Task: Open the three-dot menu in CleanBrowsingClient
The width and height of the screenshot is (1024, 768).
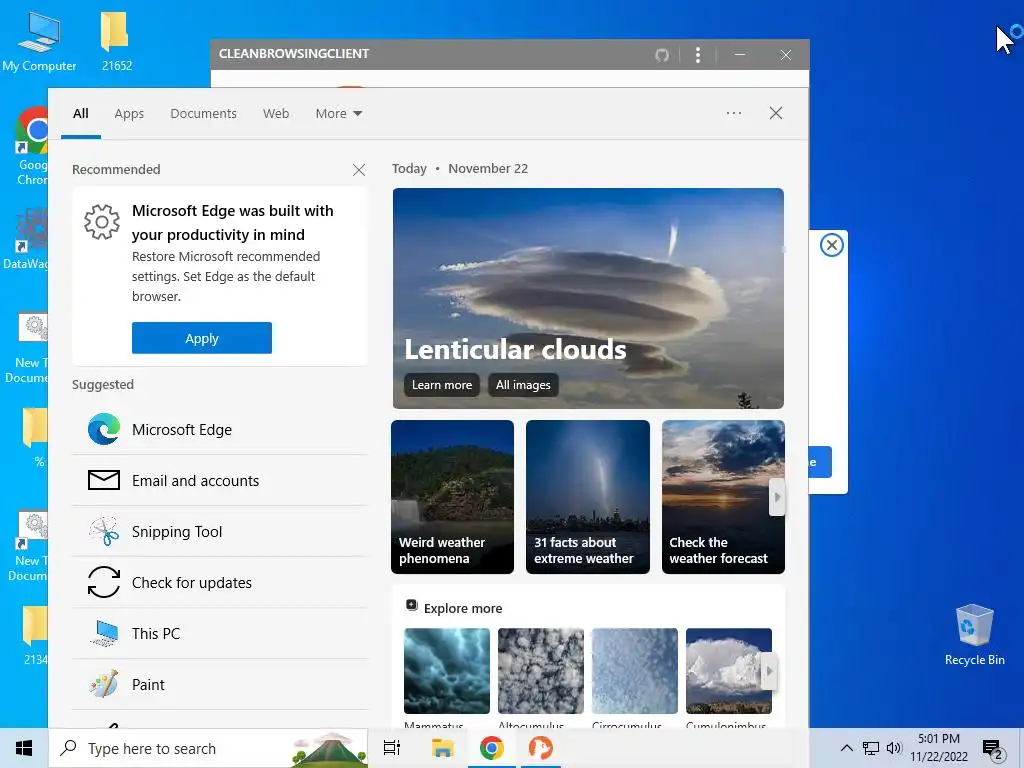Action: (698, 55)
